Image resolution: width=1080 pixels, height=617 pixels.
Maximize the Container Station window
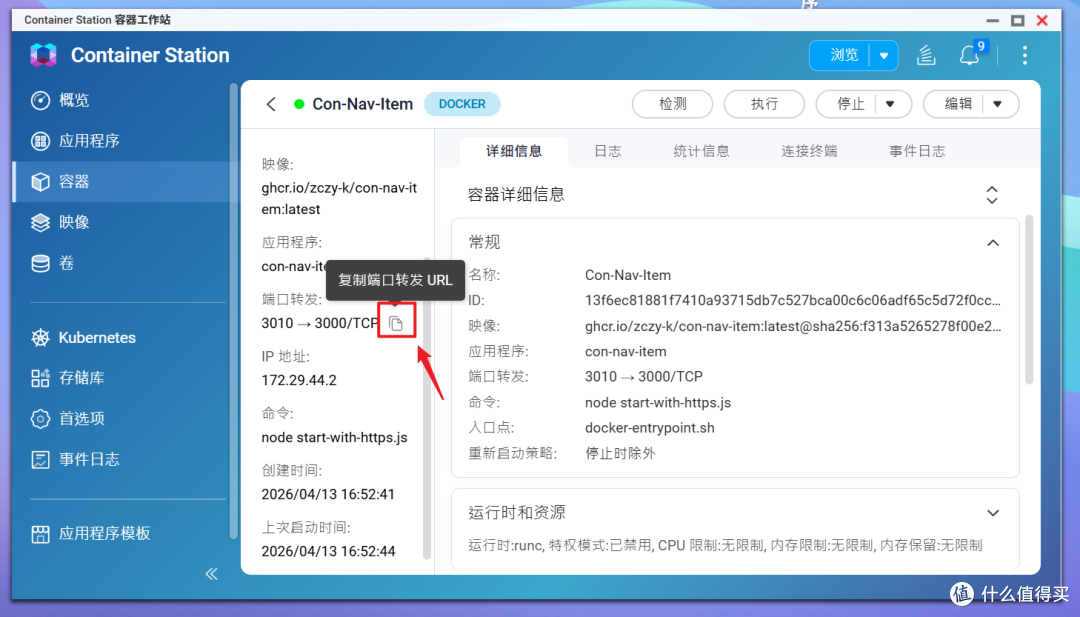tap(1017, 21)
